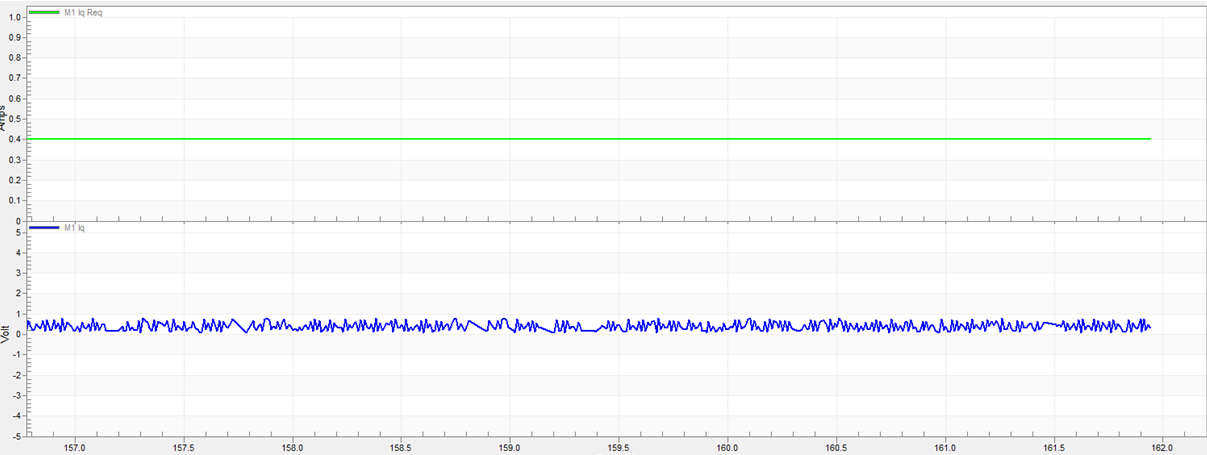This screenshot has height=455, width=1207.
Task: Click the 161.0 time axis label
Action: coord(945,448)
